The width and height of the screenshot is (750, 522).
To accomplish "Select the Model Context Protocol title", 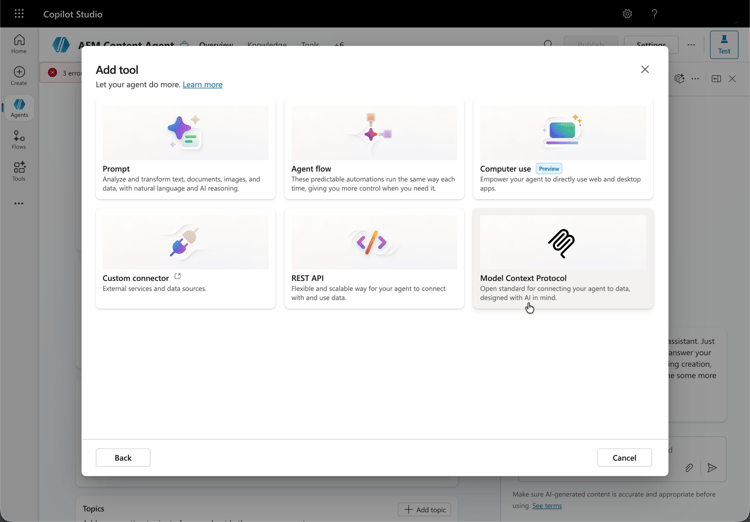I will point(523,278).
